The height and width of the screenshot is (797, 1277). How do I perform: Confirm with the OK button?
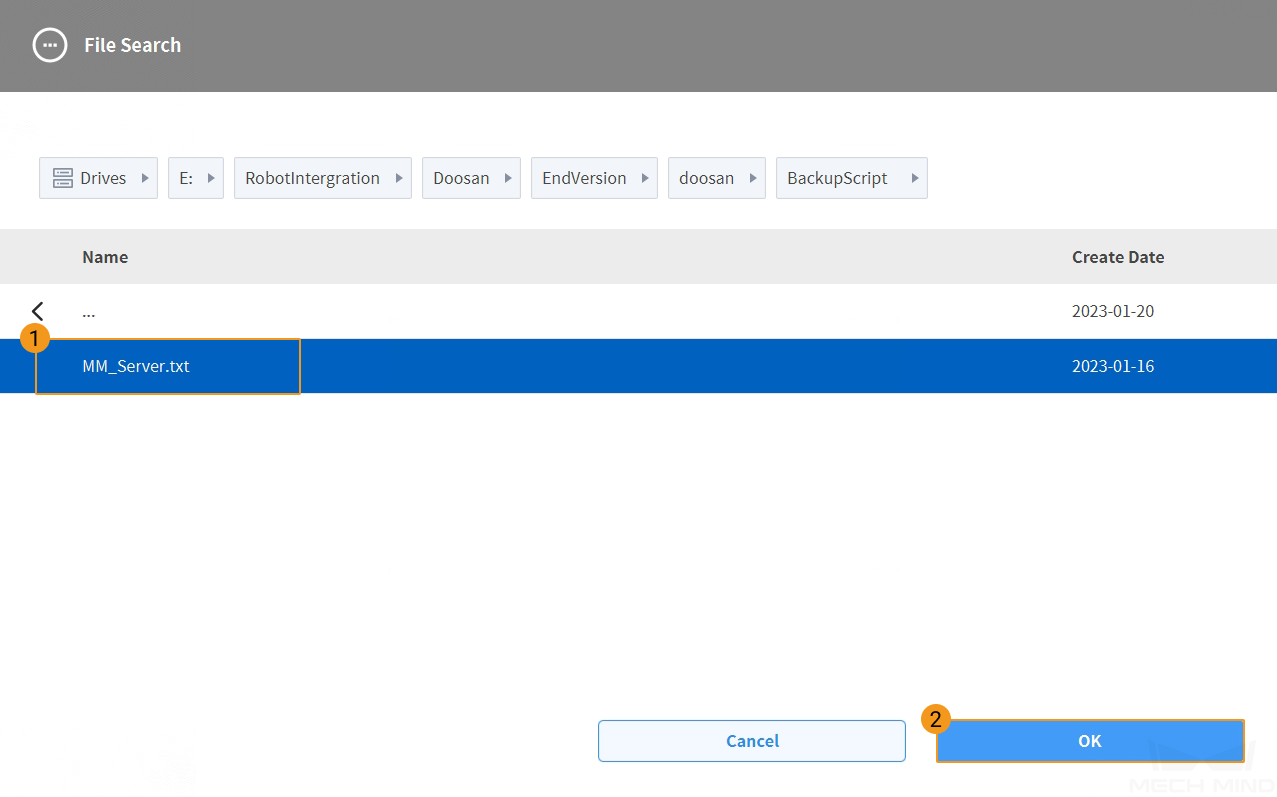(x=1090, y=741)
